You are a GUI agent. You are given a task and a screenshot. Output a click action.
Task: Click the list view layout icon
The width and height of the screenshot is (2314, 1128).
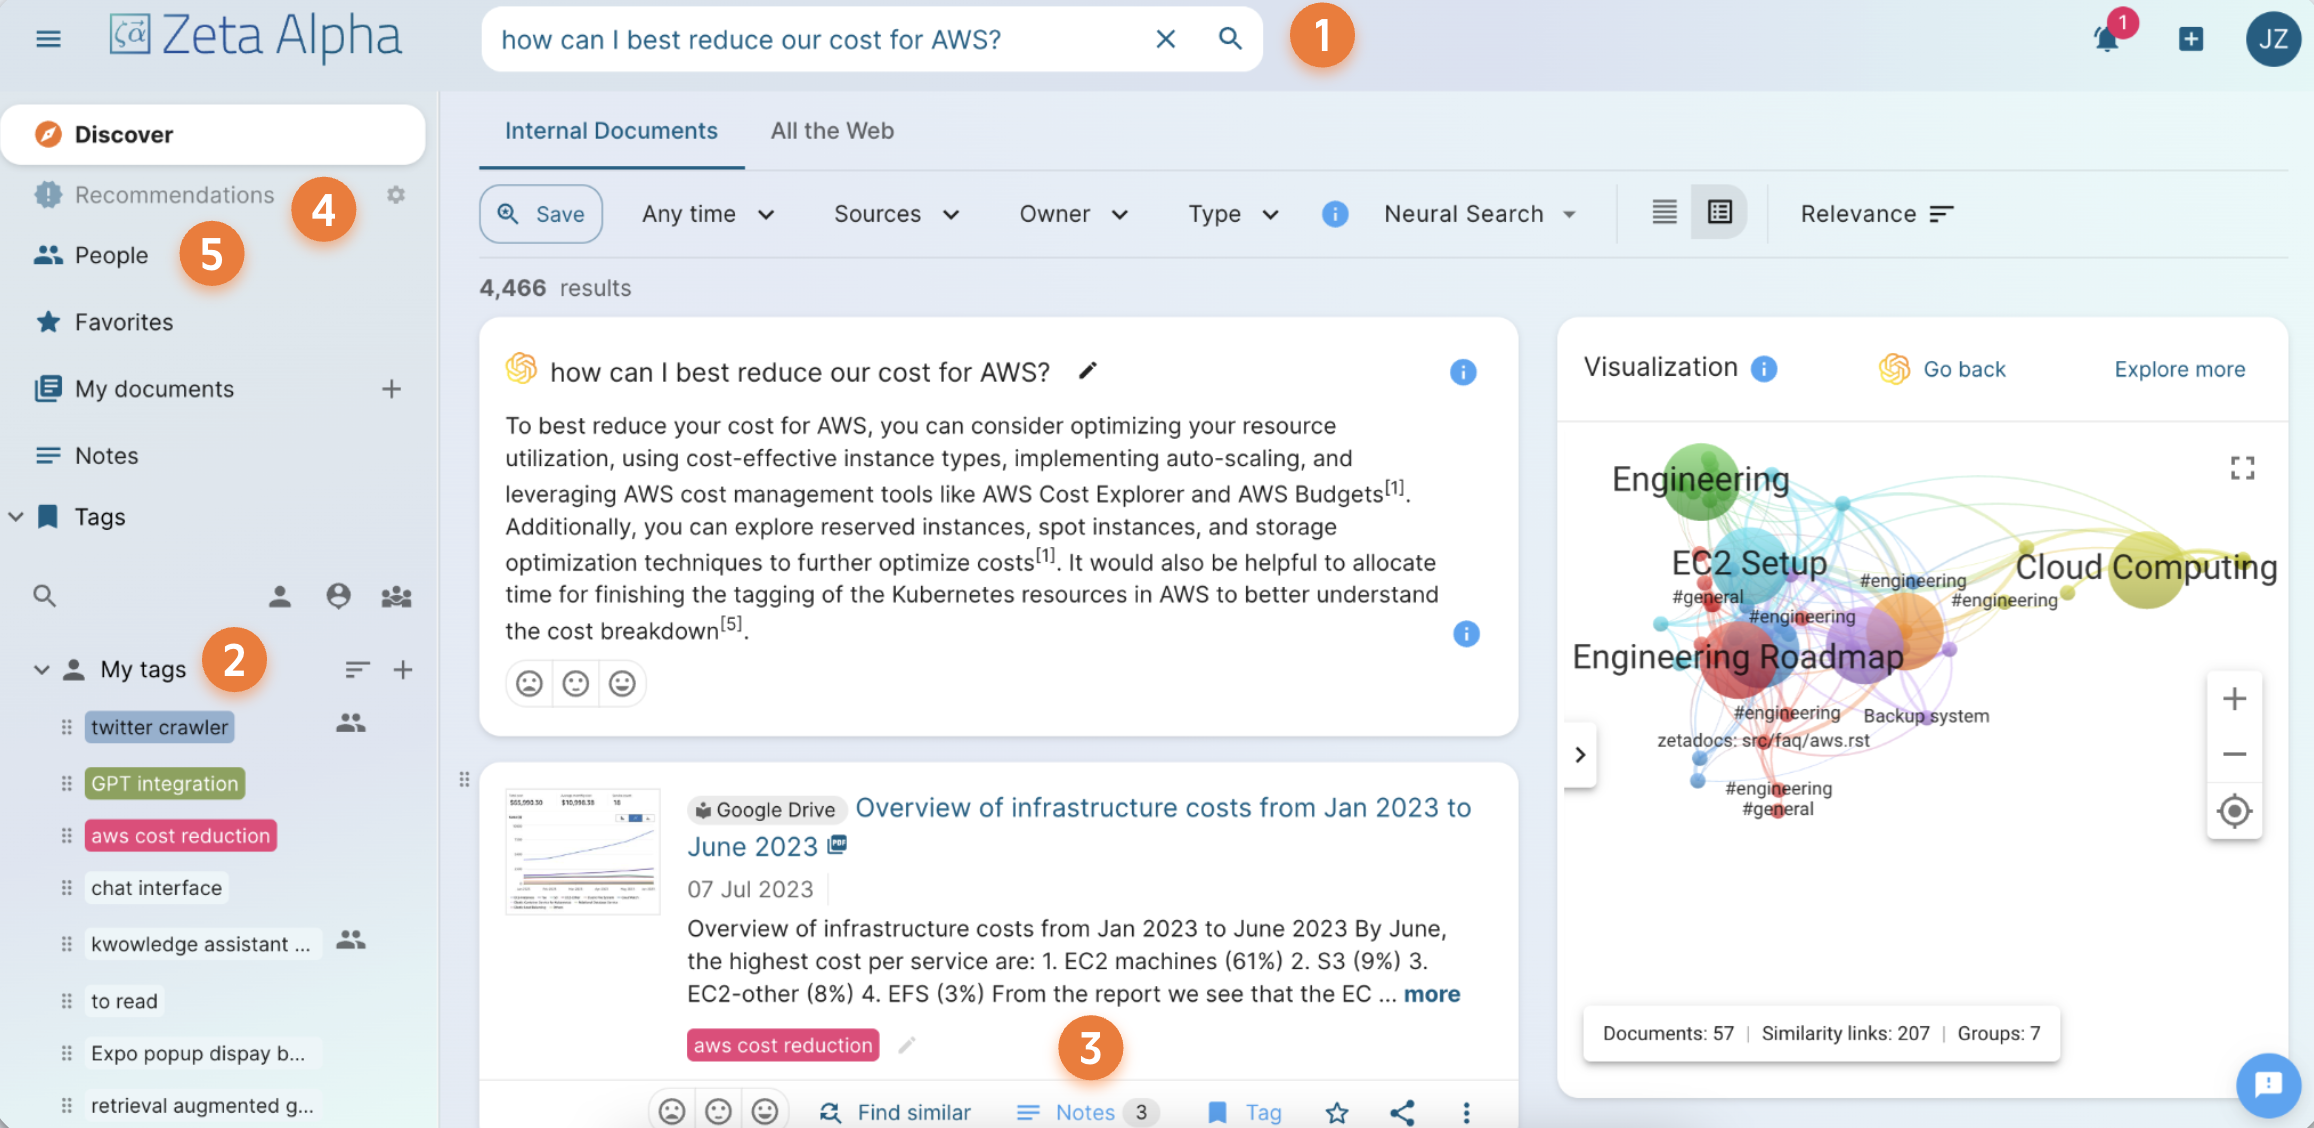[1665, 211]
